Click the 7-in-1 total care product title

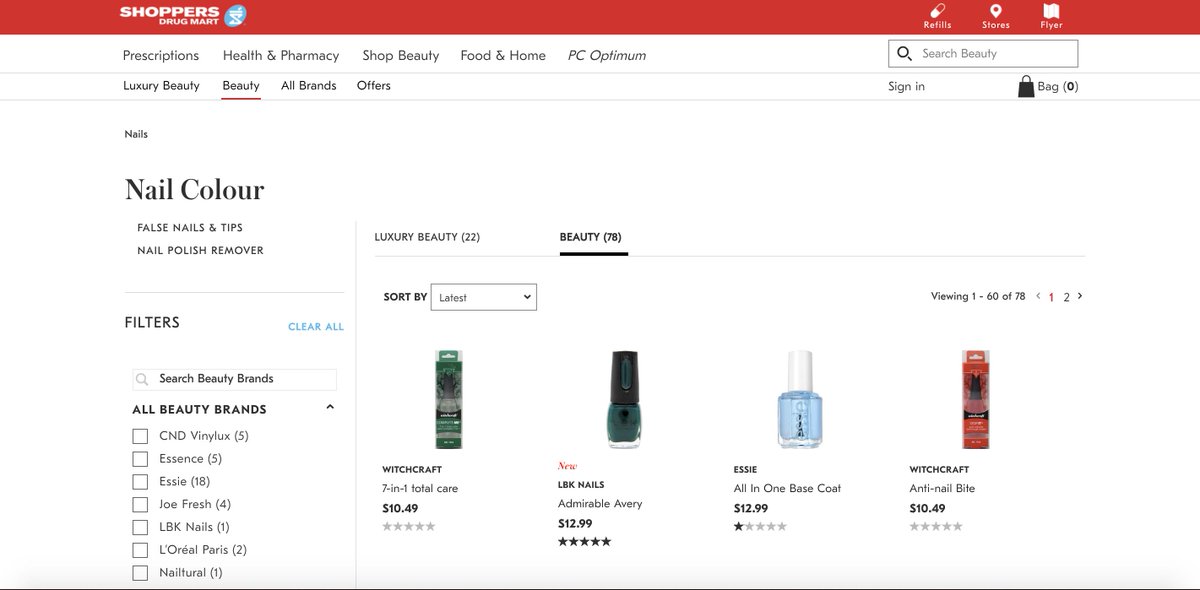point(420,489)
